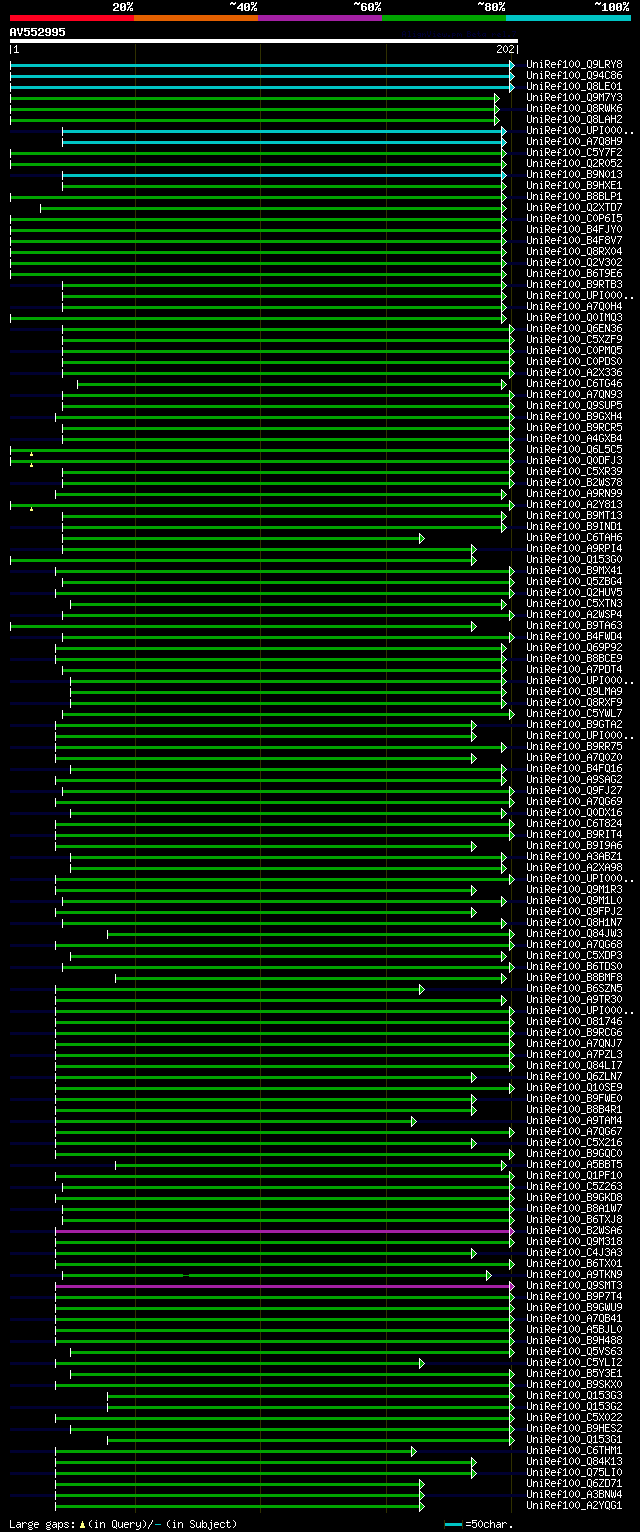Open hit UniRef100_Q2V302
The width and height of the screenshot is (640, 1532).
574,262
